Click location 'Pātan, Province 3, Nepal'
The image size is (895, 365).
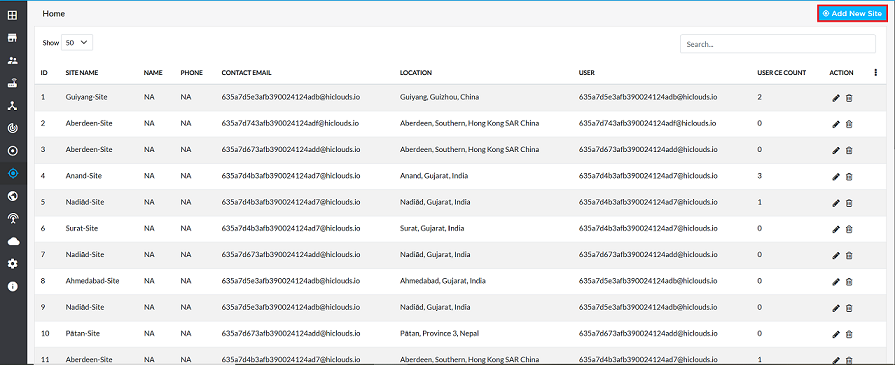click(440, 334)
